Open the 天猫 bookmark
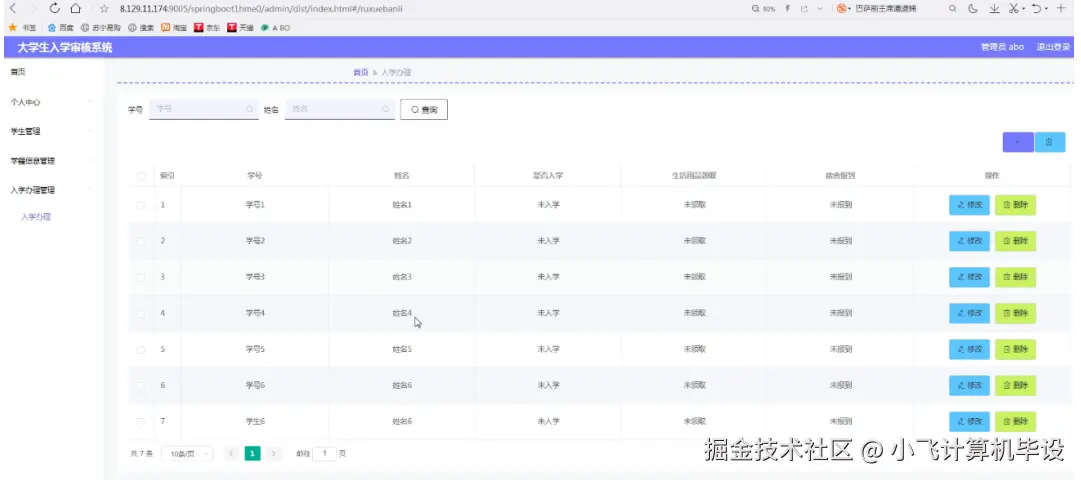This screenshot has width=1081, height=480. pyautogui.click(x=240, y=28)
